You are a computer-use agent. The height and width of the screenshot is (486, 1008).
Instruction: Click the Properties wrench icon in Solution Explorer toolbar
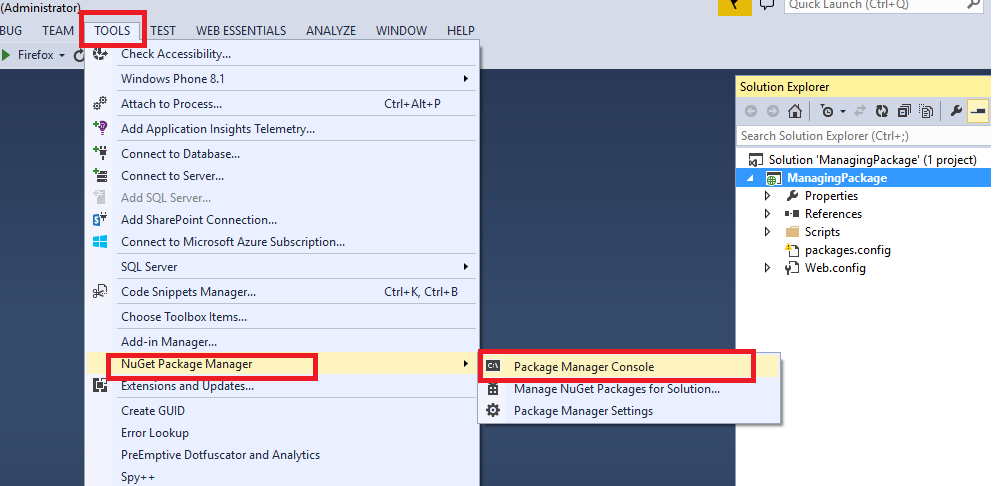pyautogui.click(x=957, y=111)
